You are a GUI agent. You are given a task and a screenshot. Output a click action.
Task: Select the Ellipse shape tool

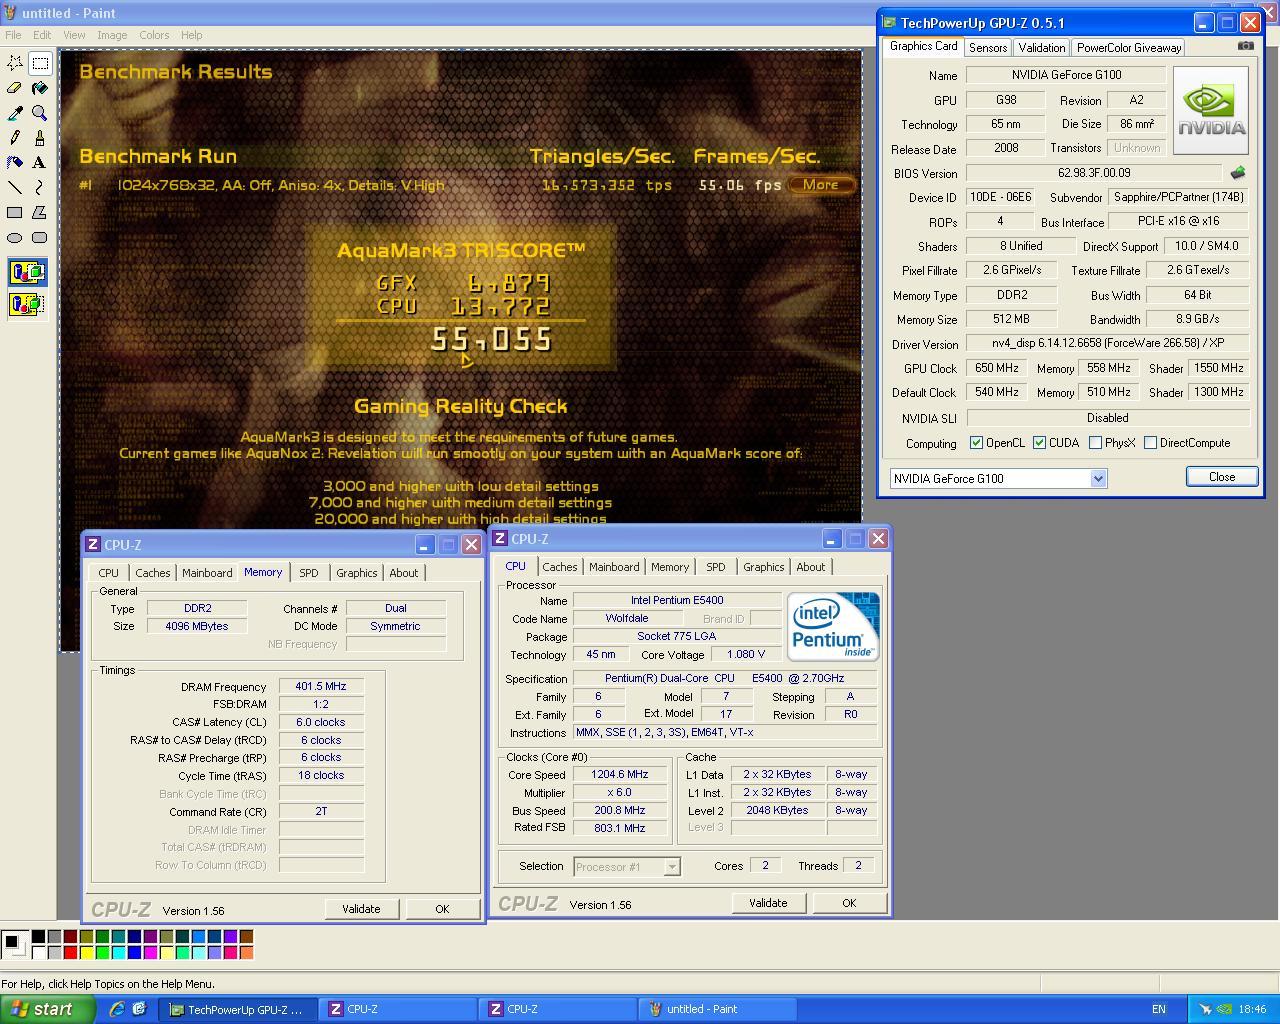(x=15, y=237)
